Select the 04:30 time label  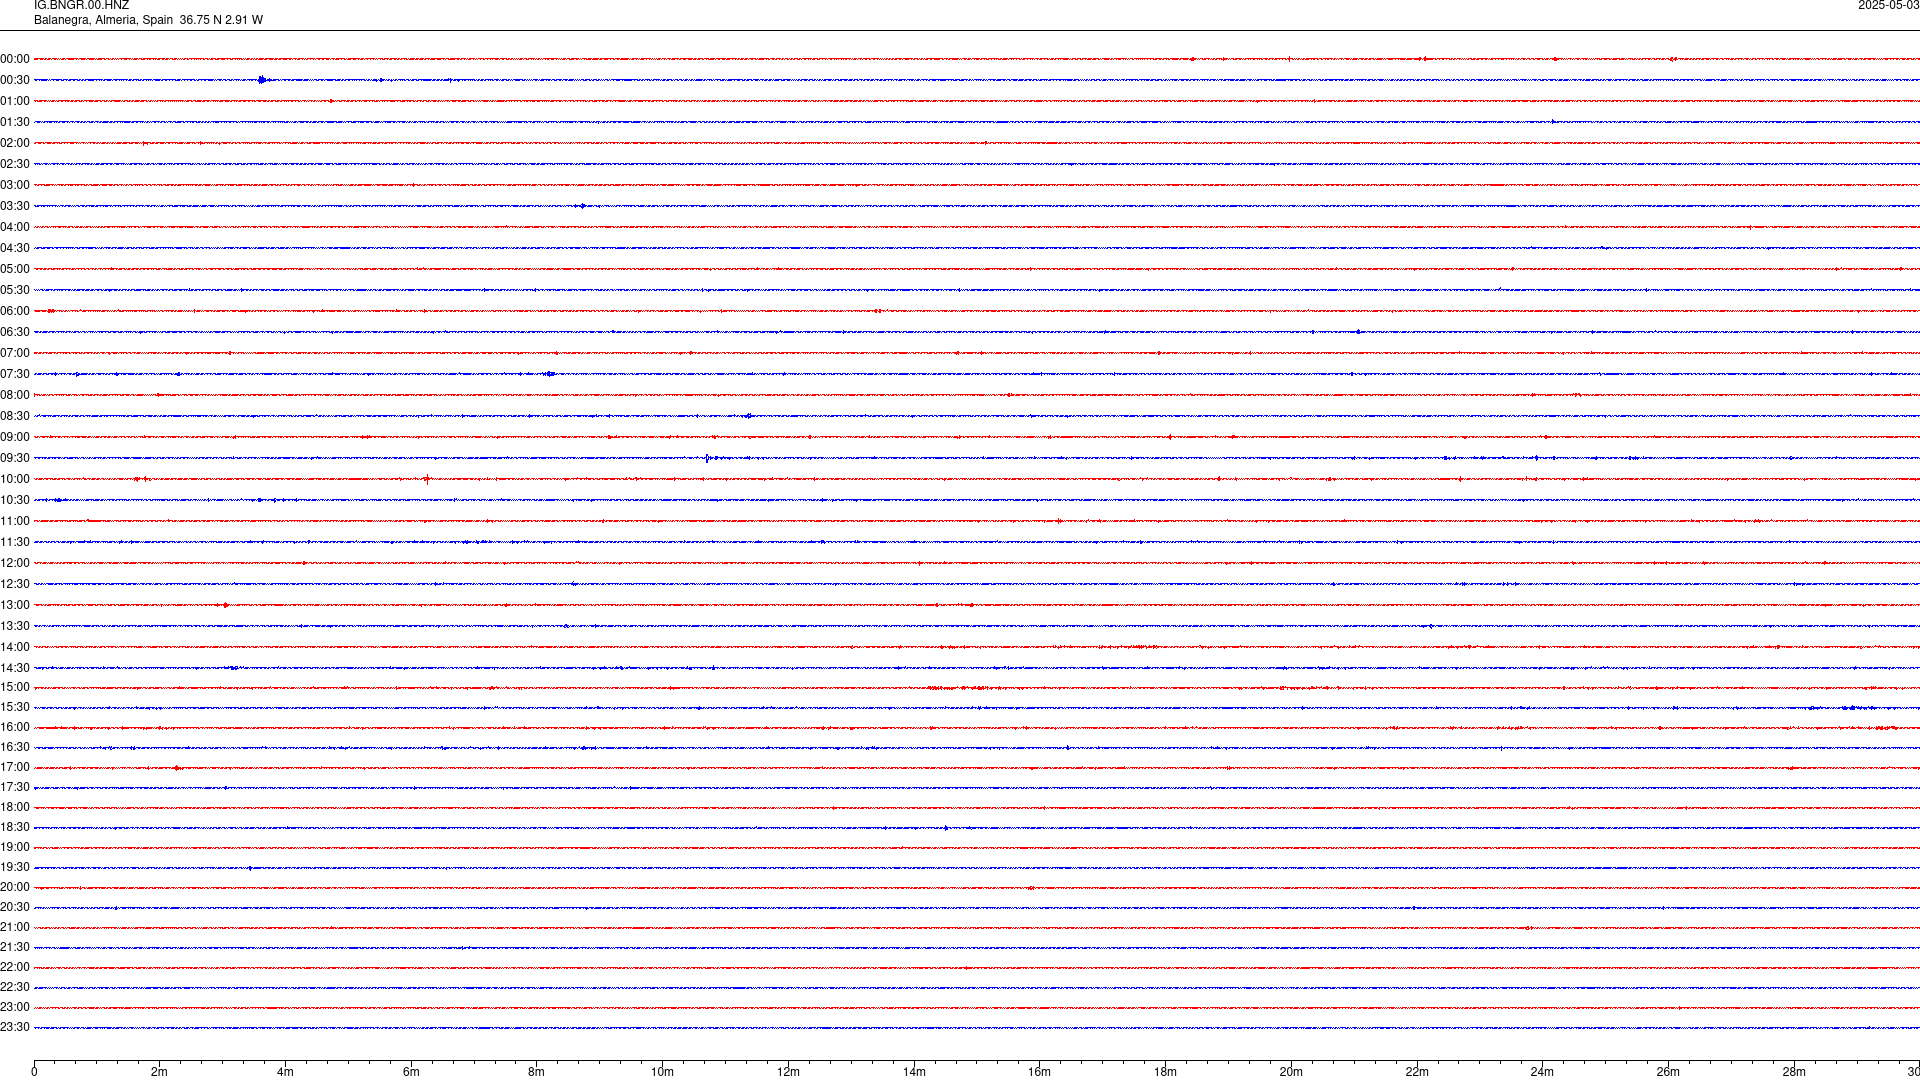[15, 248]
